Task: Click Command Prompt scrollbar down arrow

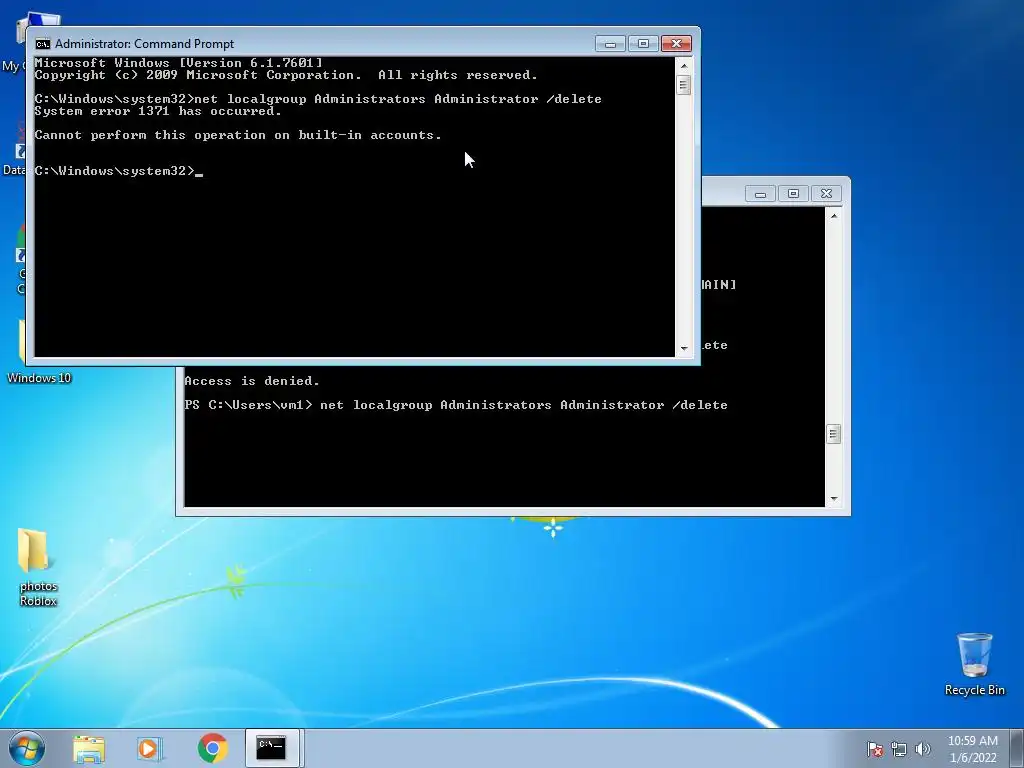Action: (x=684, y=349)
